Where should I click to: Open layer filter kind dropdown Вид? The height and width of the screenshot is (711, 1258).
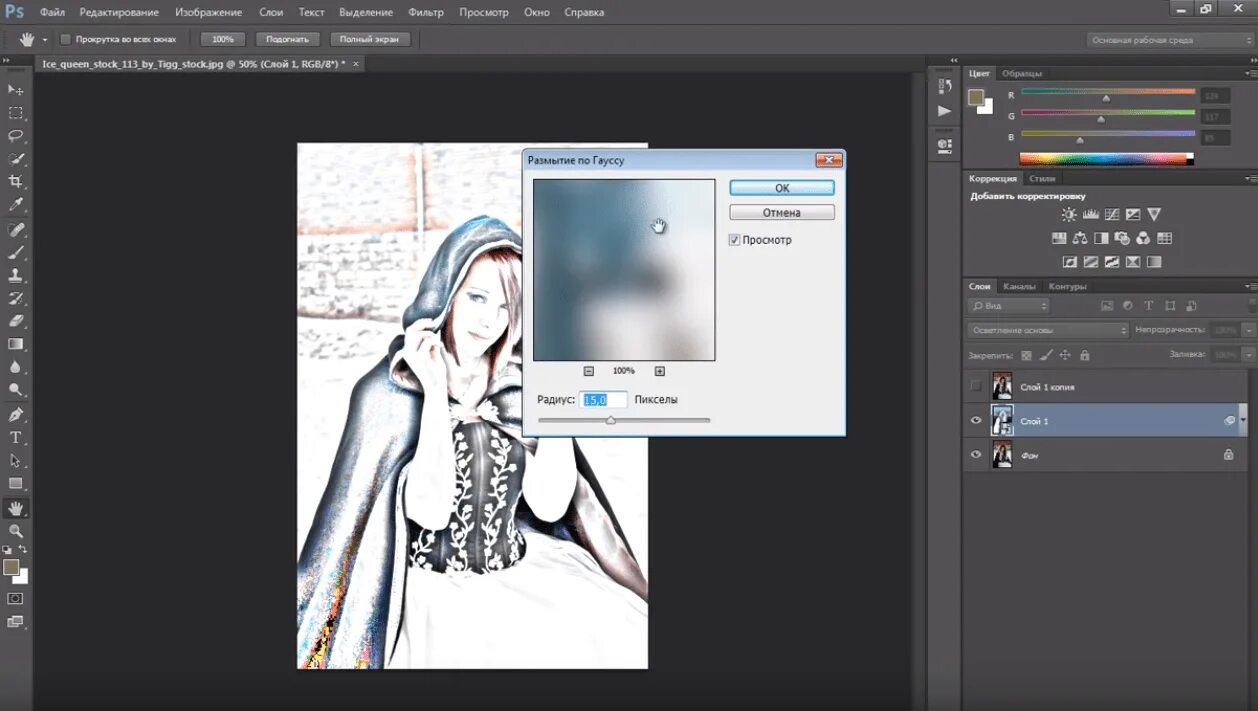coord(1008,306)
